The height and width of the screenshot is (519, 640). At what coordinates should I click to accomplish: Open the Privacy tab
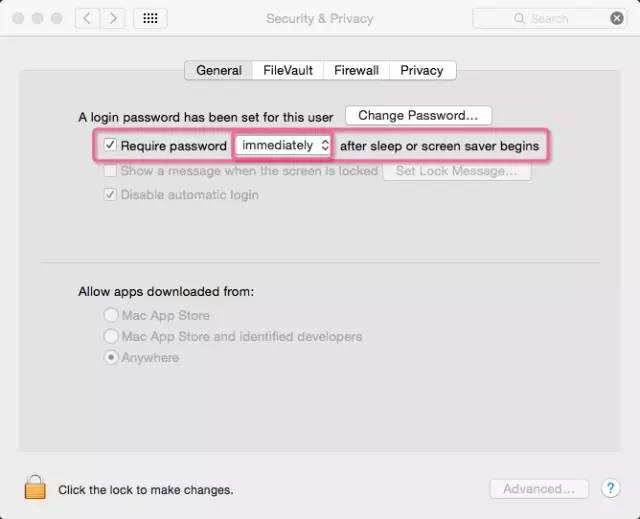tap(421, 70)
